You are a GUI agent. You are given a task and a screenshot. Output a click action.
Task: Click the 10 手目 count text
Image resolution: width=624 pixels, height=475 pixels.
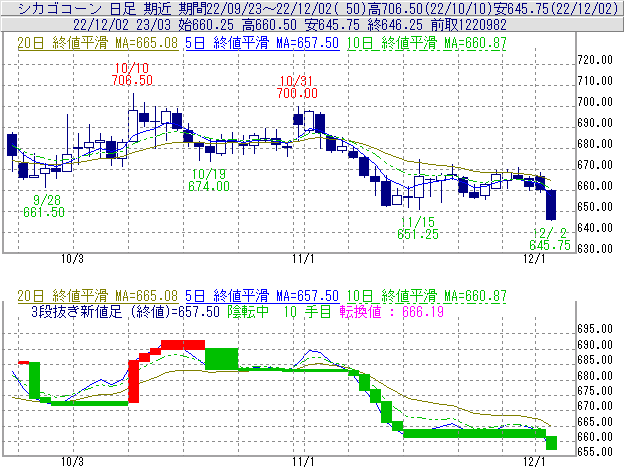click(307, 311)
